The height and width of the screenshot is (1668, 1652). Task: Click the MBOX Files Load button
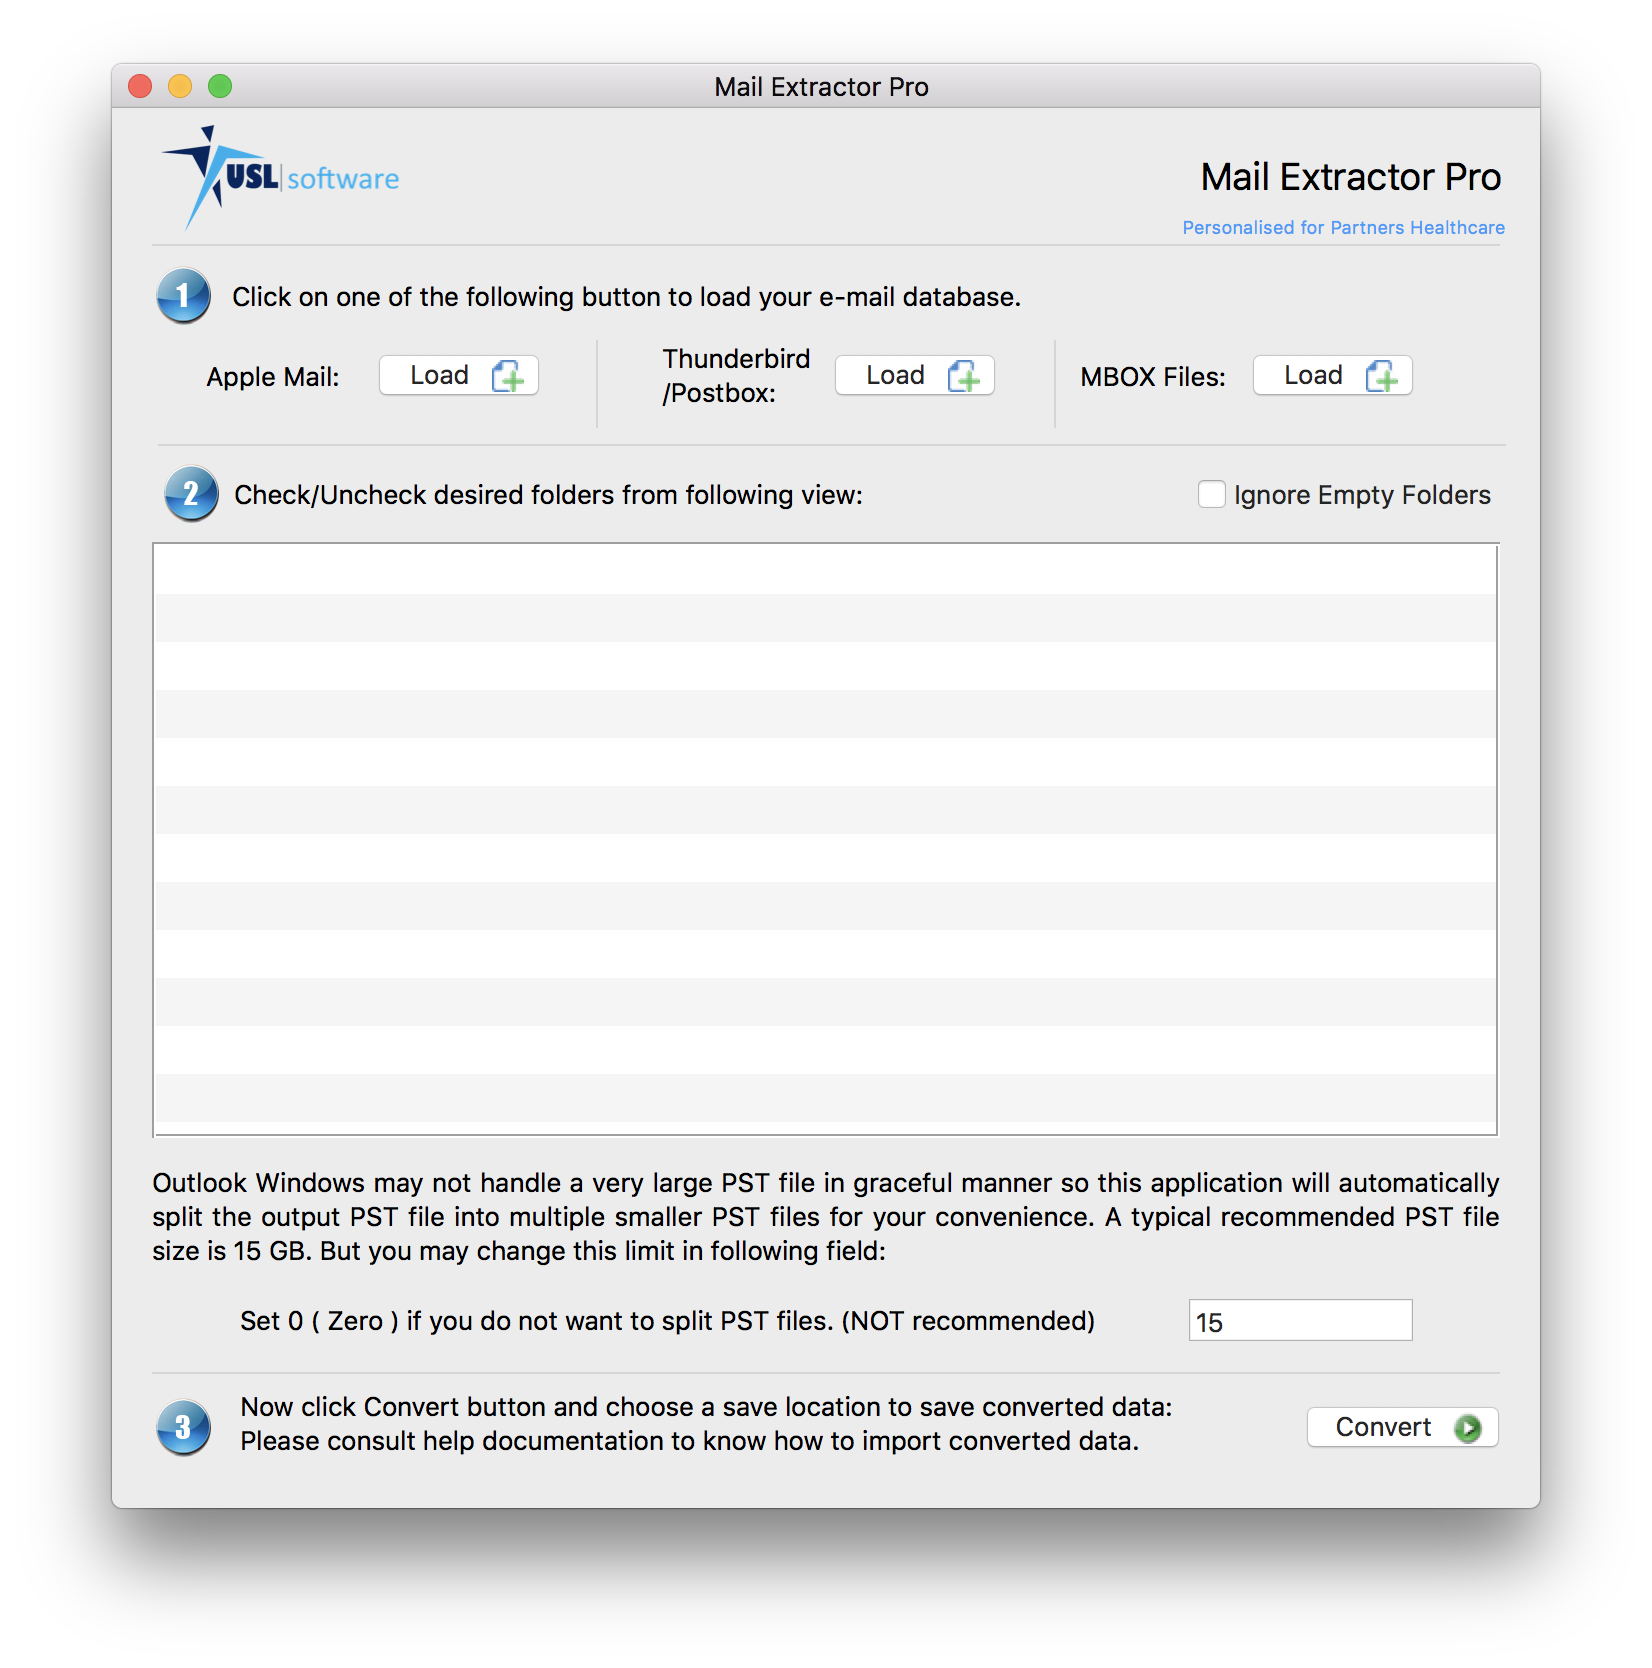pyautogui.click(x=1333, y=376)
